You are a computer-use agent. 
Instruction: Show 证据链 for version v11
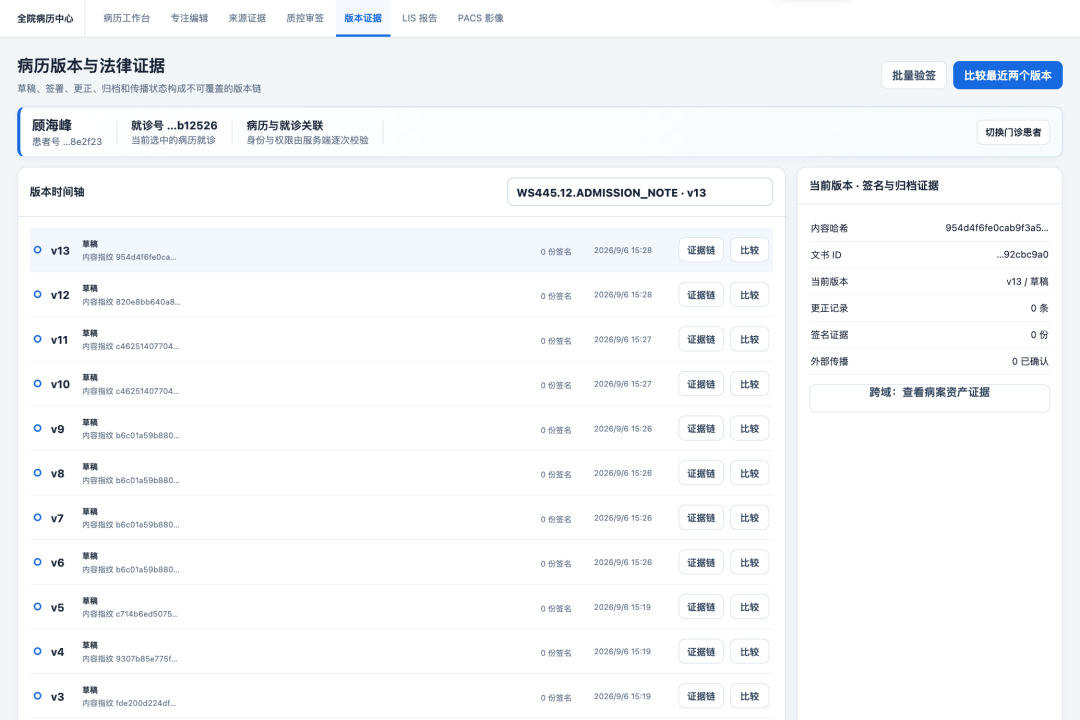point(701,339)
